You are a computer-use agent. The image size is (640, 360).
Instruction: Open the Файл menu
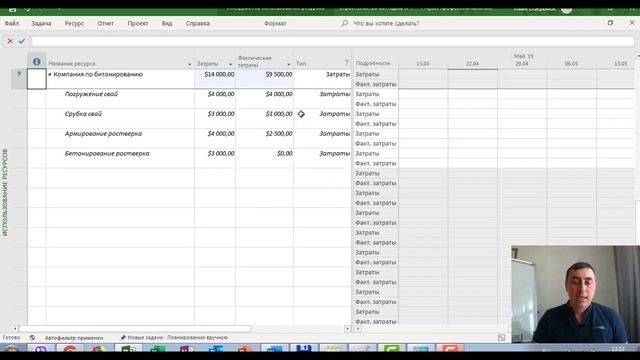tap(12, 23)
